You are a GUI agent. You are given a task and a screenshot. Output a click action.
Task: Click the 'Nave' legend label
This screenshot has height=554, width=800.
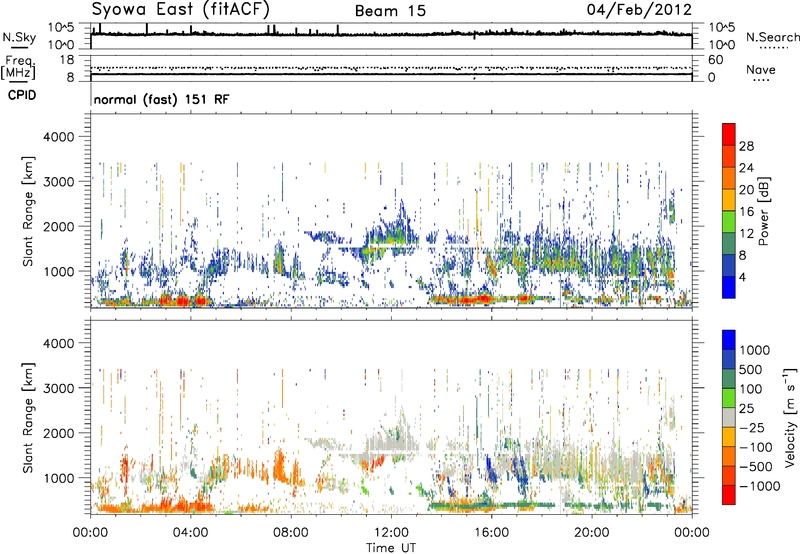761,69
